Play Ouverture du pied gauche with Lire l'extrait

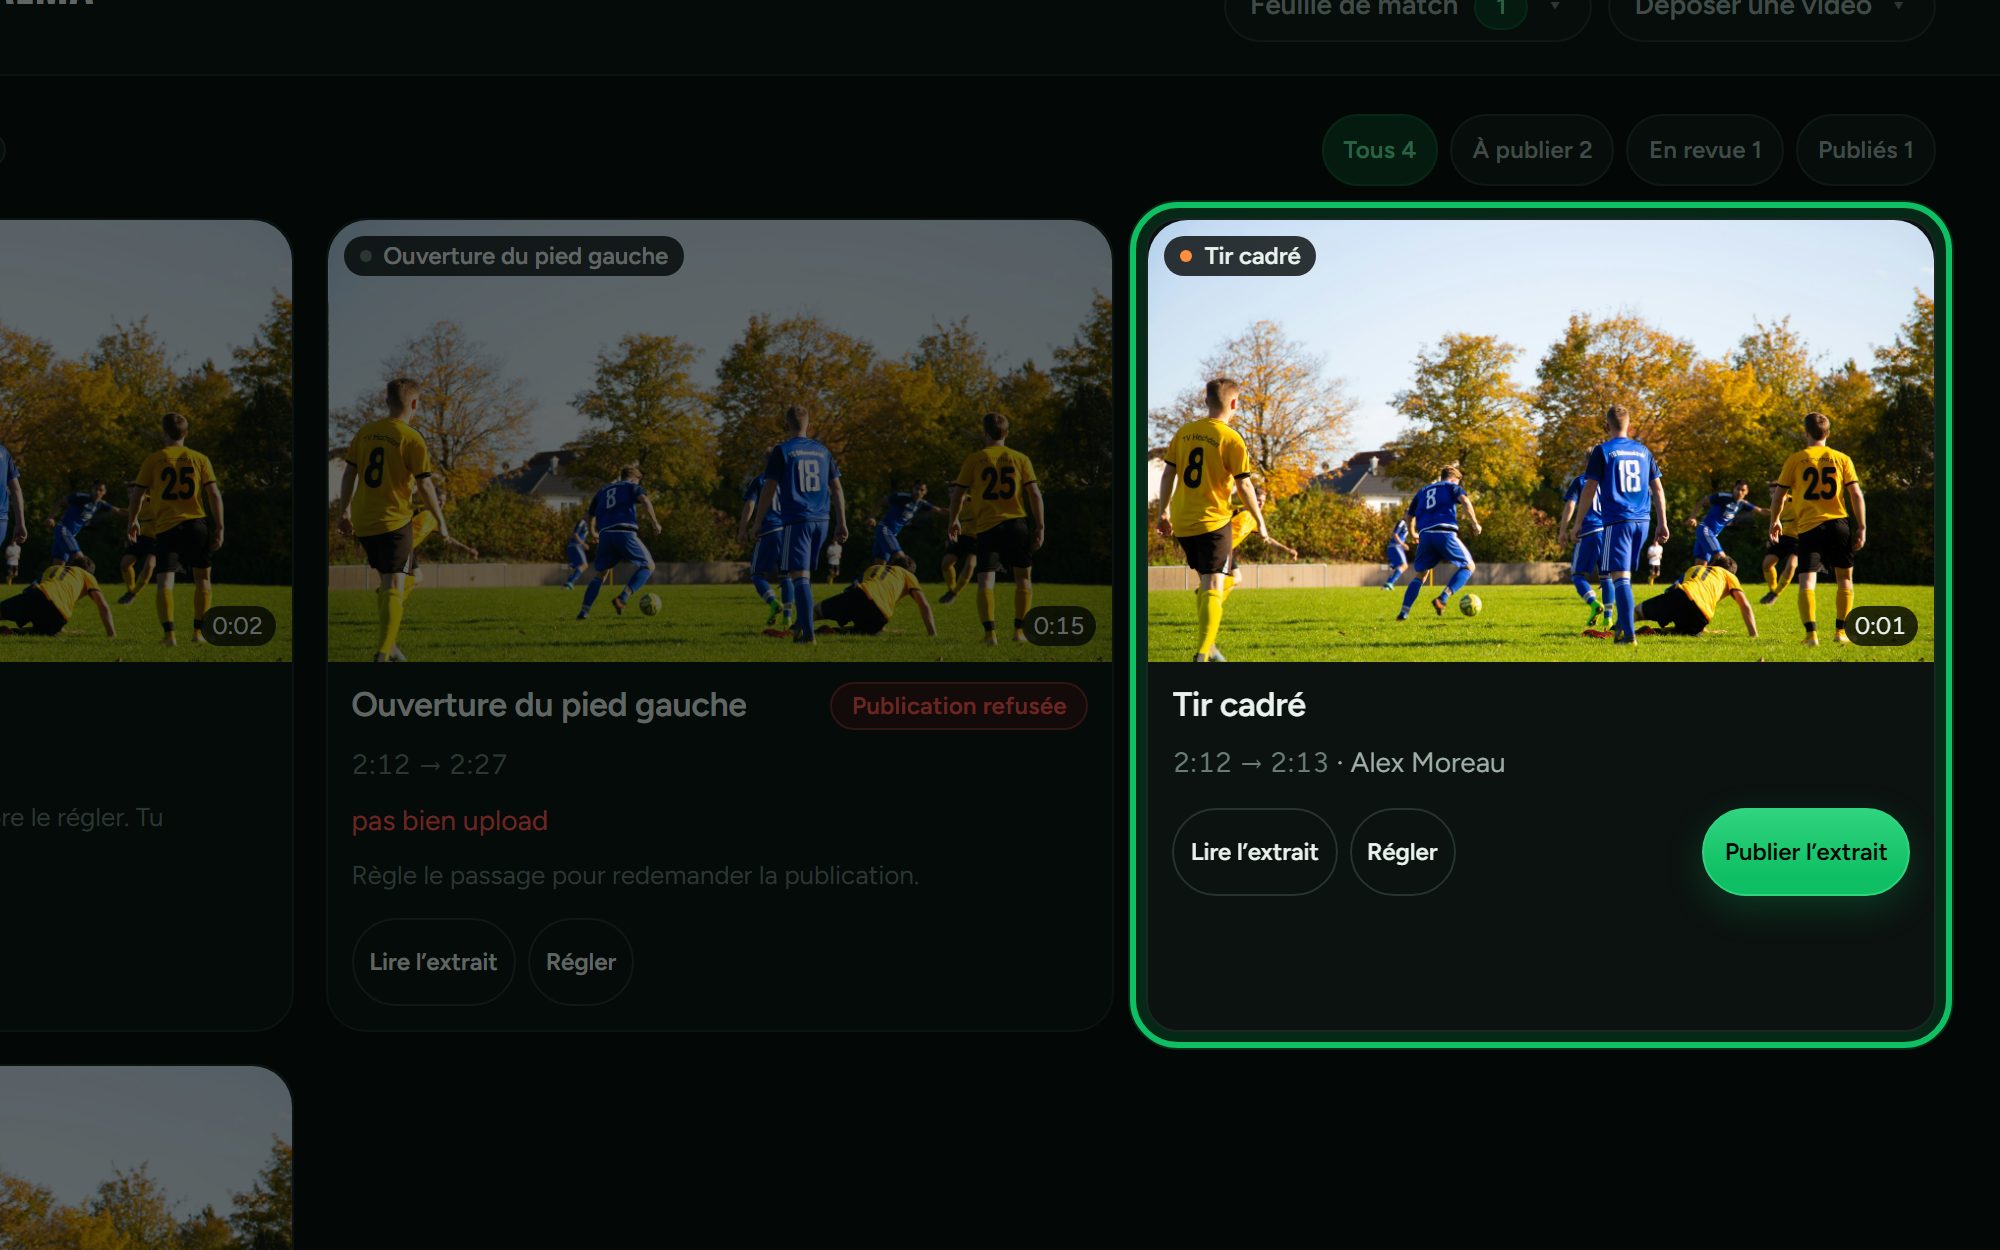433,962
